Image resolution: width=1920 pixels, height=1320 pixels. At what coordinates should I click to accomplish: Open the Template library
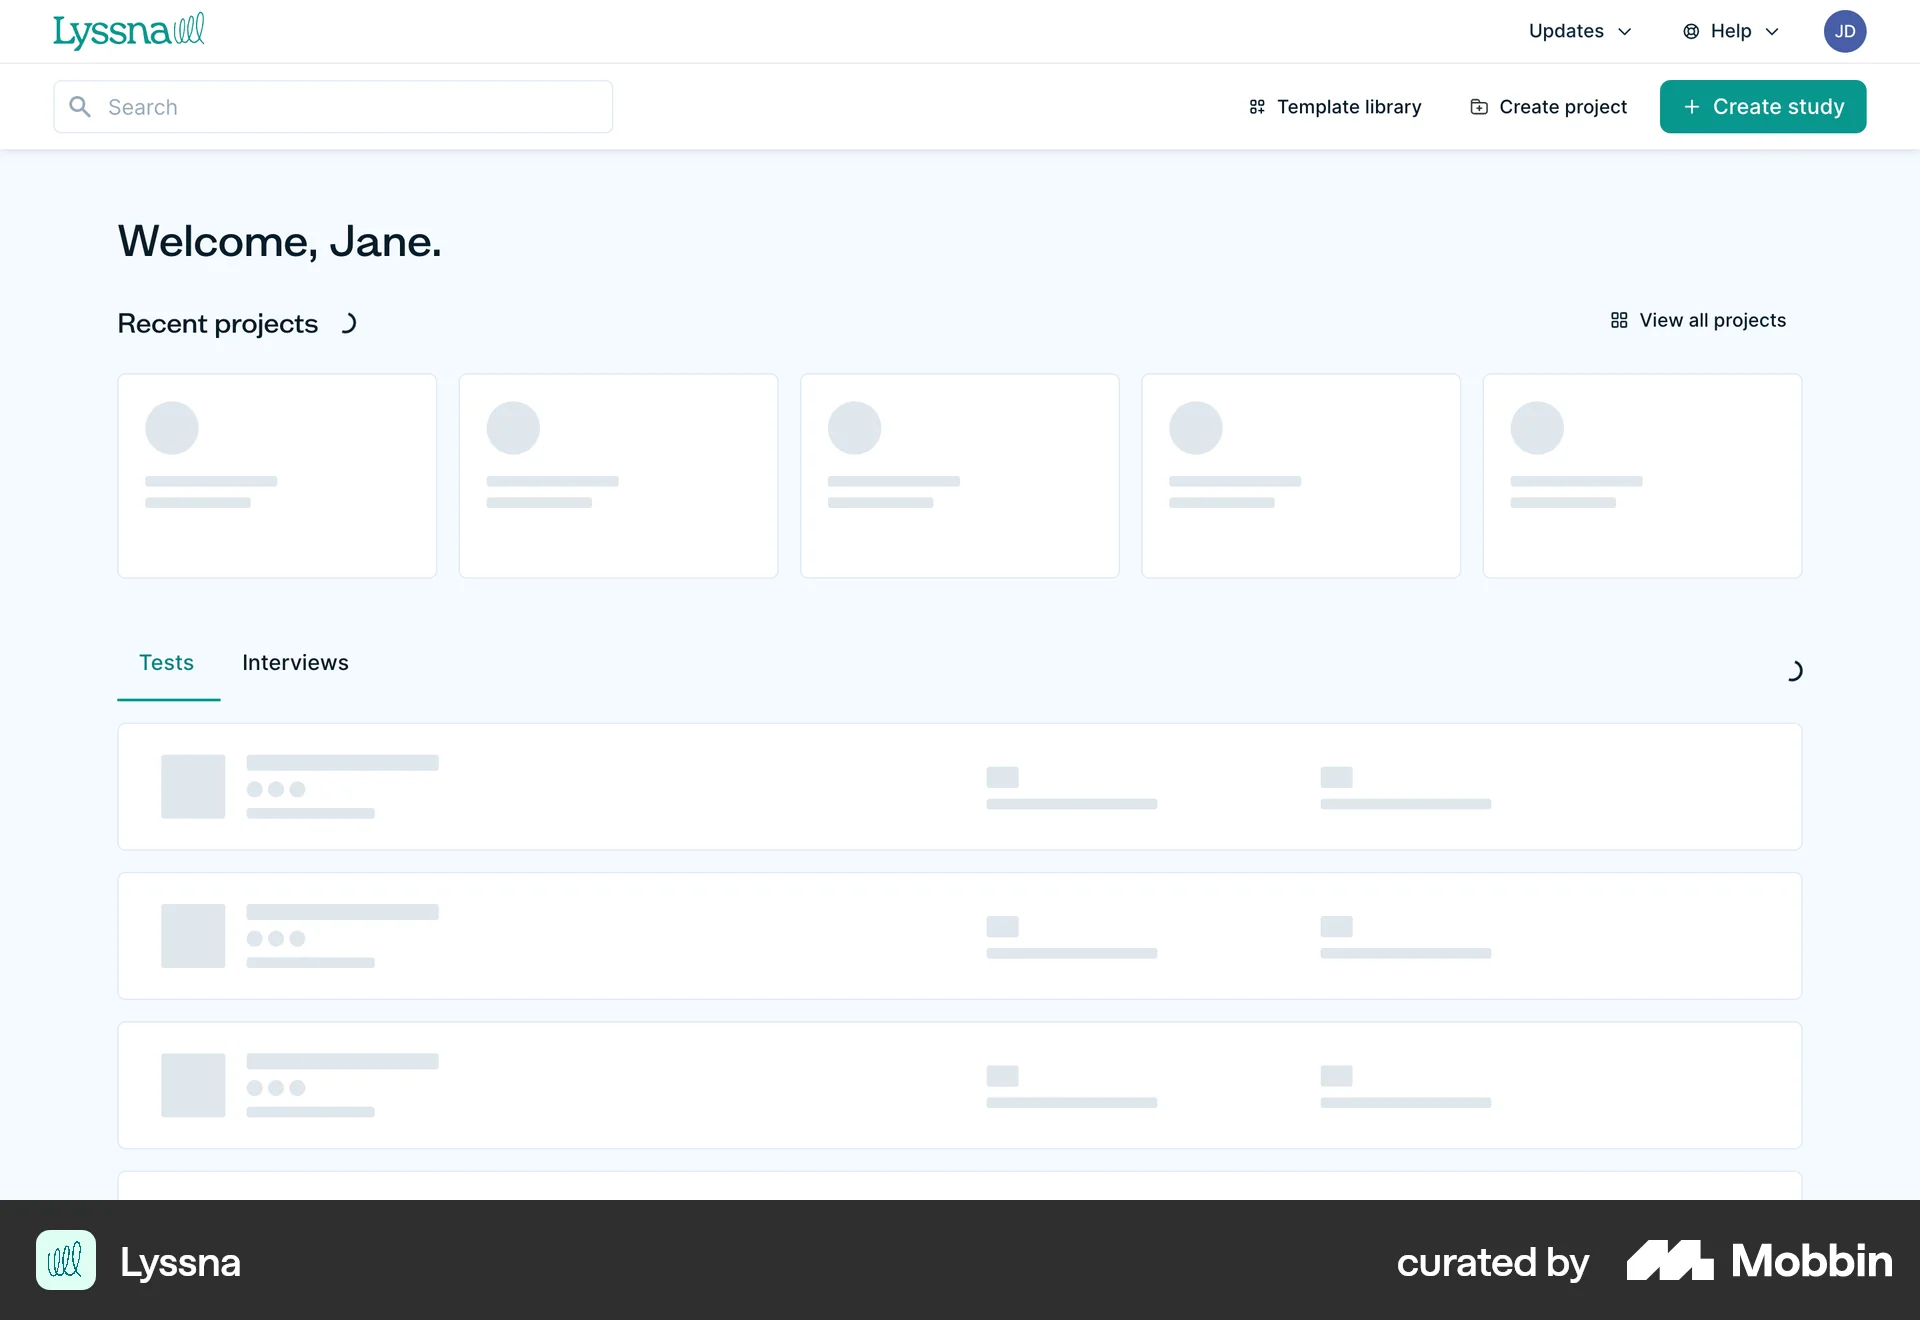coord(1348,106)
